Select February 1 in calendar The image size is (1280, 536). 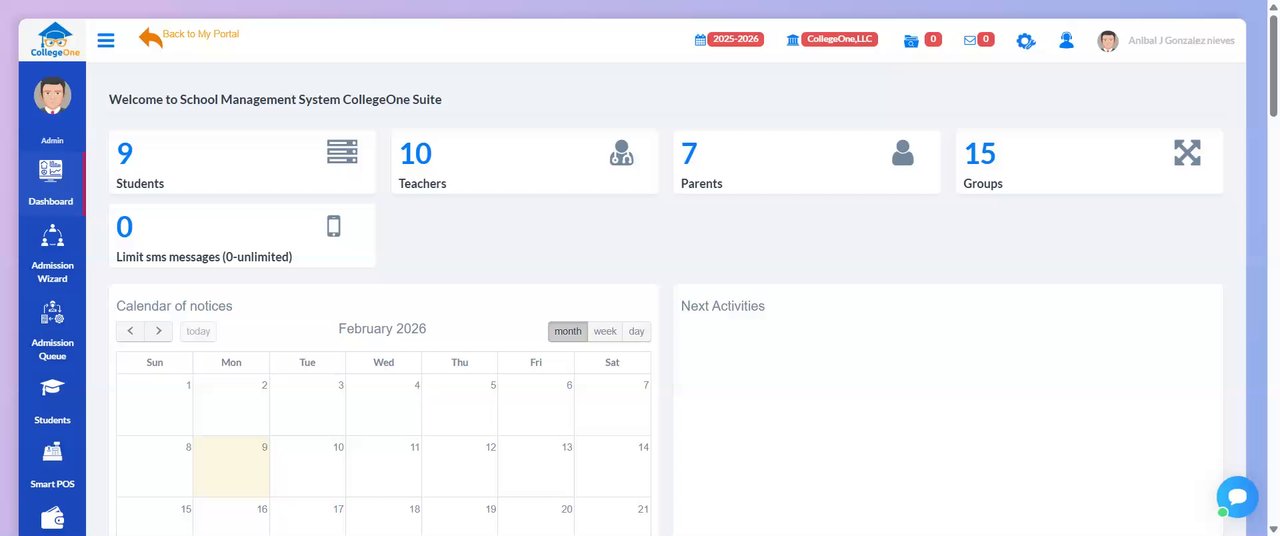tap(155, 405)
